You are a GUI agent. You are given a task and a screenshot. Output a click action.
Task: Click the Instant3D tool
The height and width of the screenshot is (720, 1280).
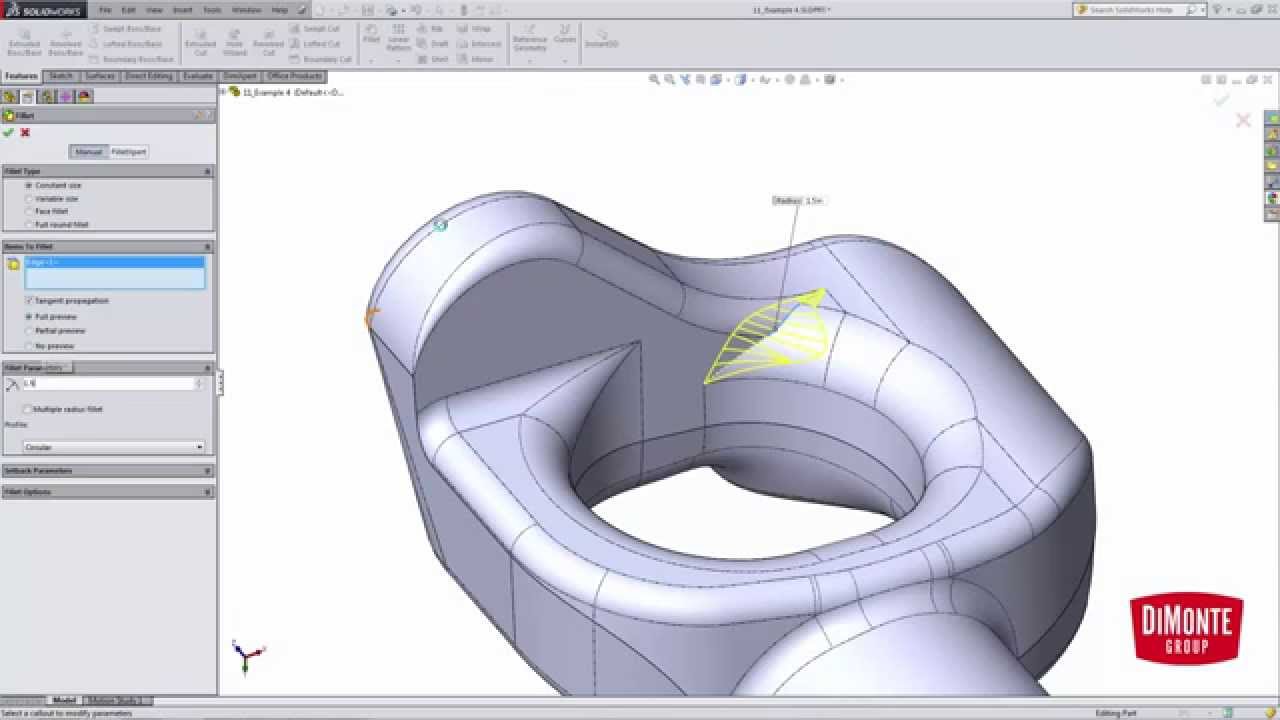point(602,38)
